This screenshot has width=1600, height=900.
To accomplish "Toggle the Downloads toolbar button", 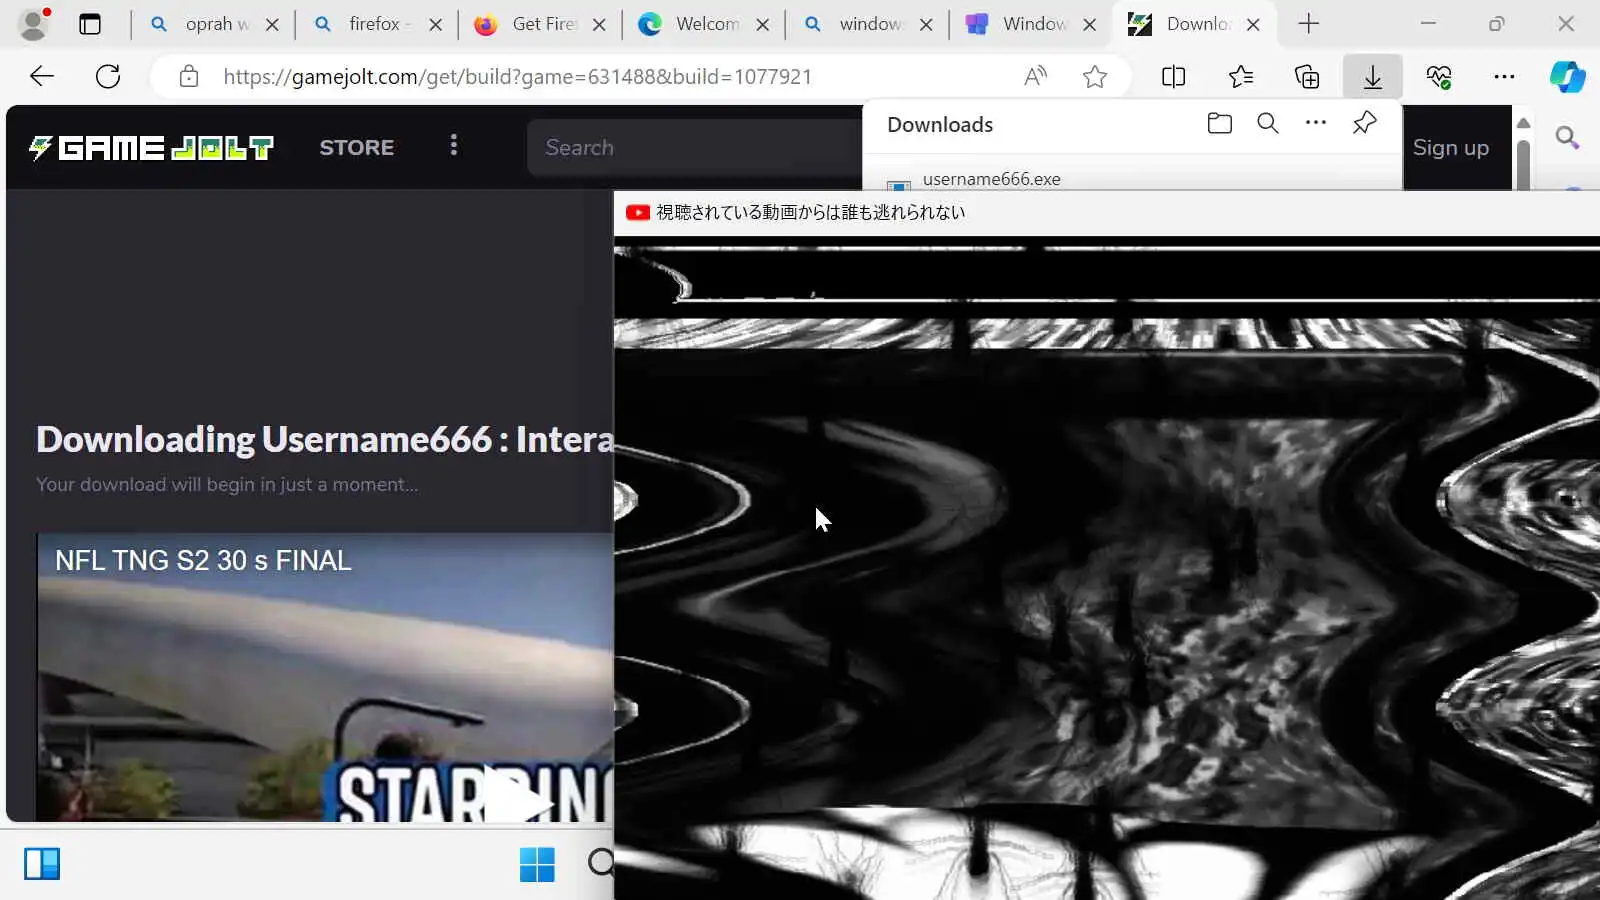I will pos(1373,76).
